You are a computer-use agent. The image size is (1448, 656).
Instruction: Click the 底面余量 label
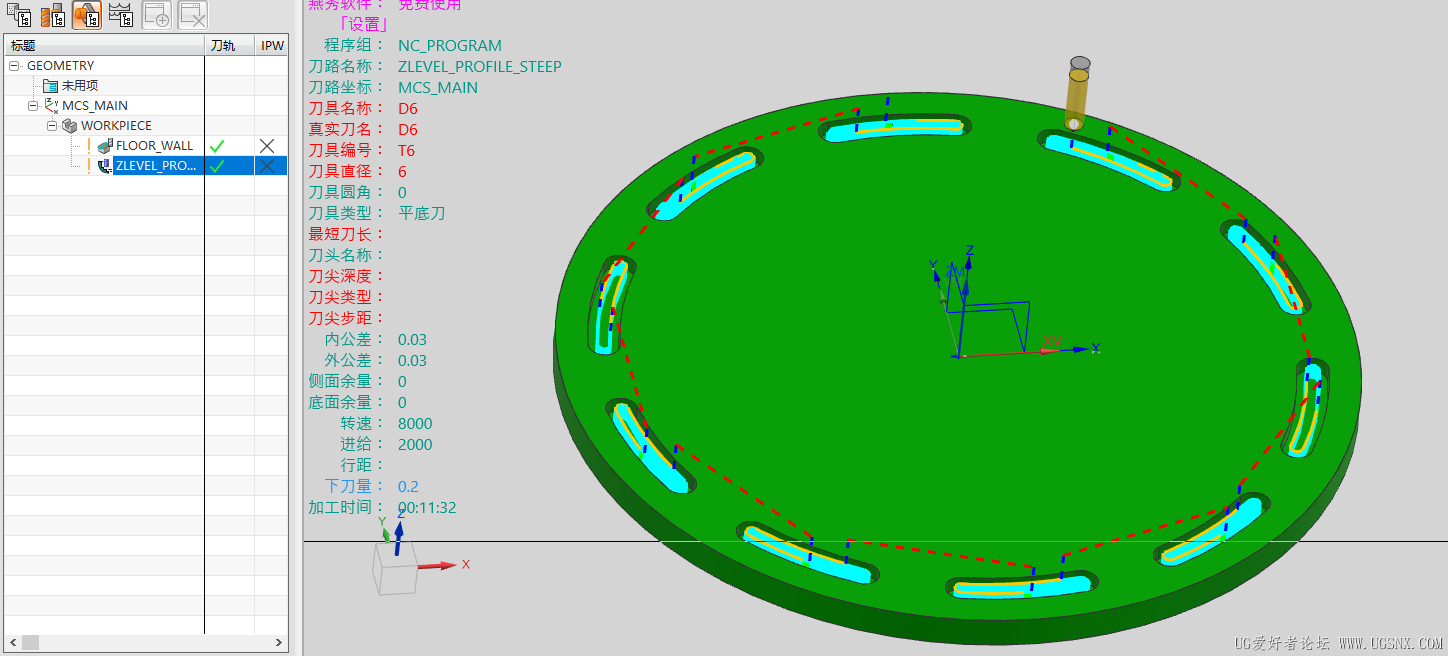[x=345, y=402]
